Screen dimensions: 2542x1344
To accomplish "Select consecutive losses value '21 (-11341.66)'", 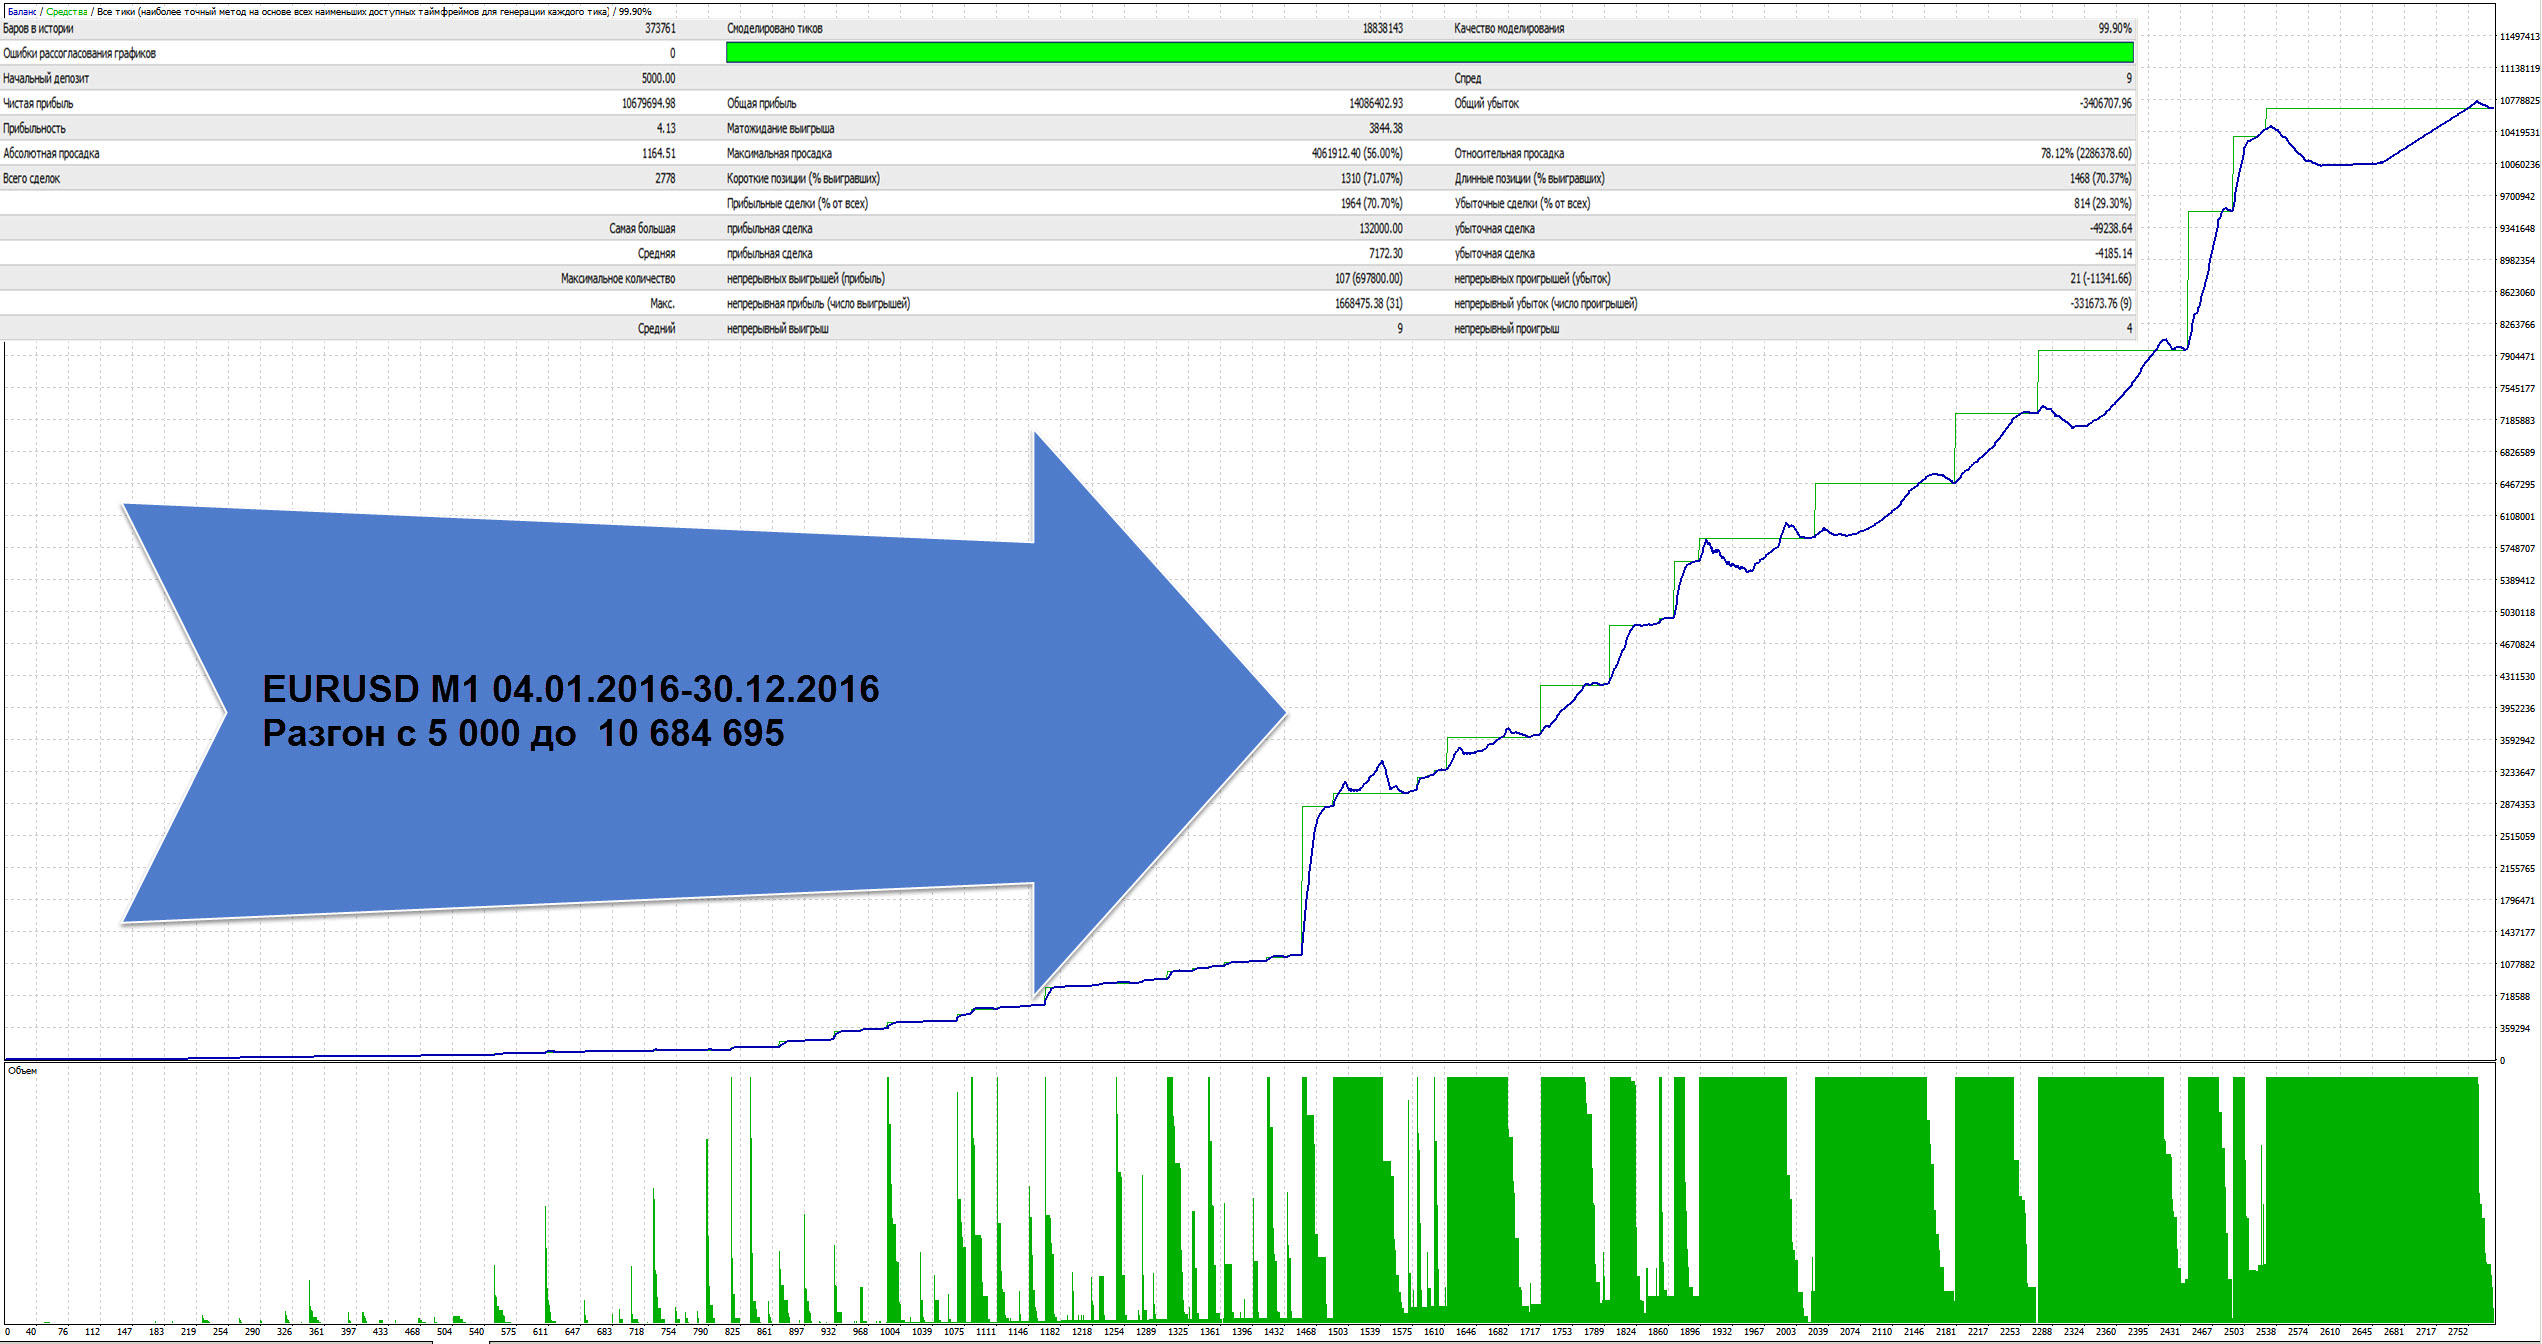I will tap(2100, 279).
